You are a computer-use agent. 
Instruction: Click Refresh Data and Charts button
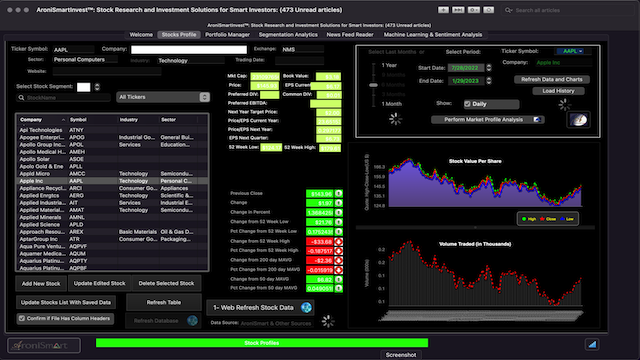[x=551, y=80]
